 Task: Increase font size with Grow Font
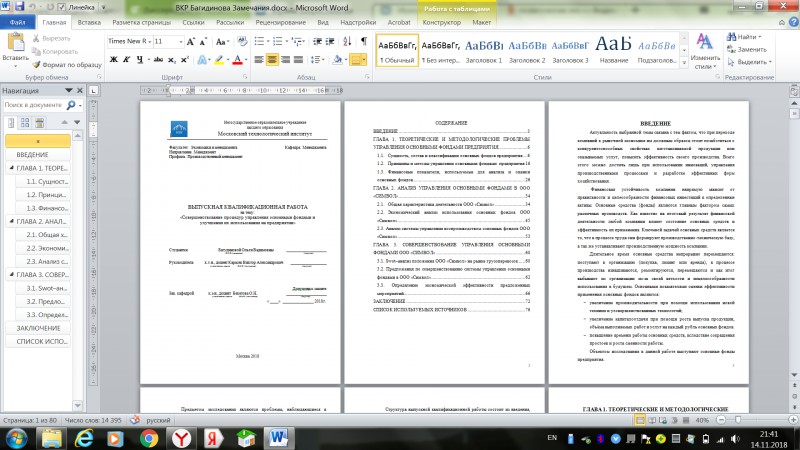point(190,42)
